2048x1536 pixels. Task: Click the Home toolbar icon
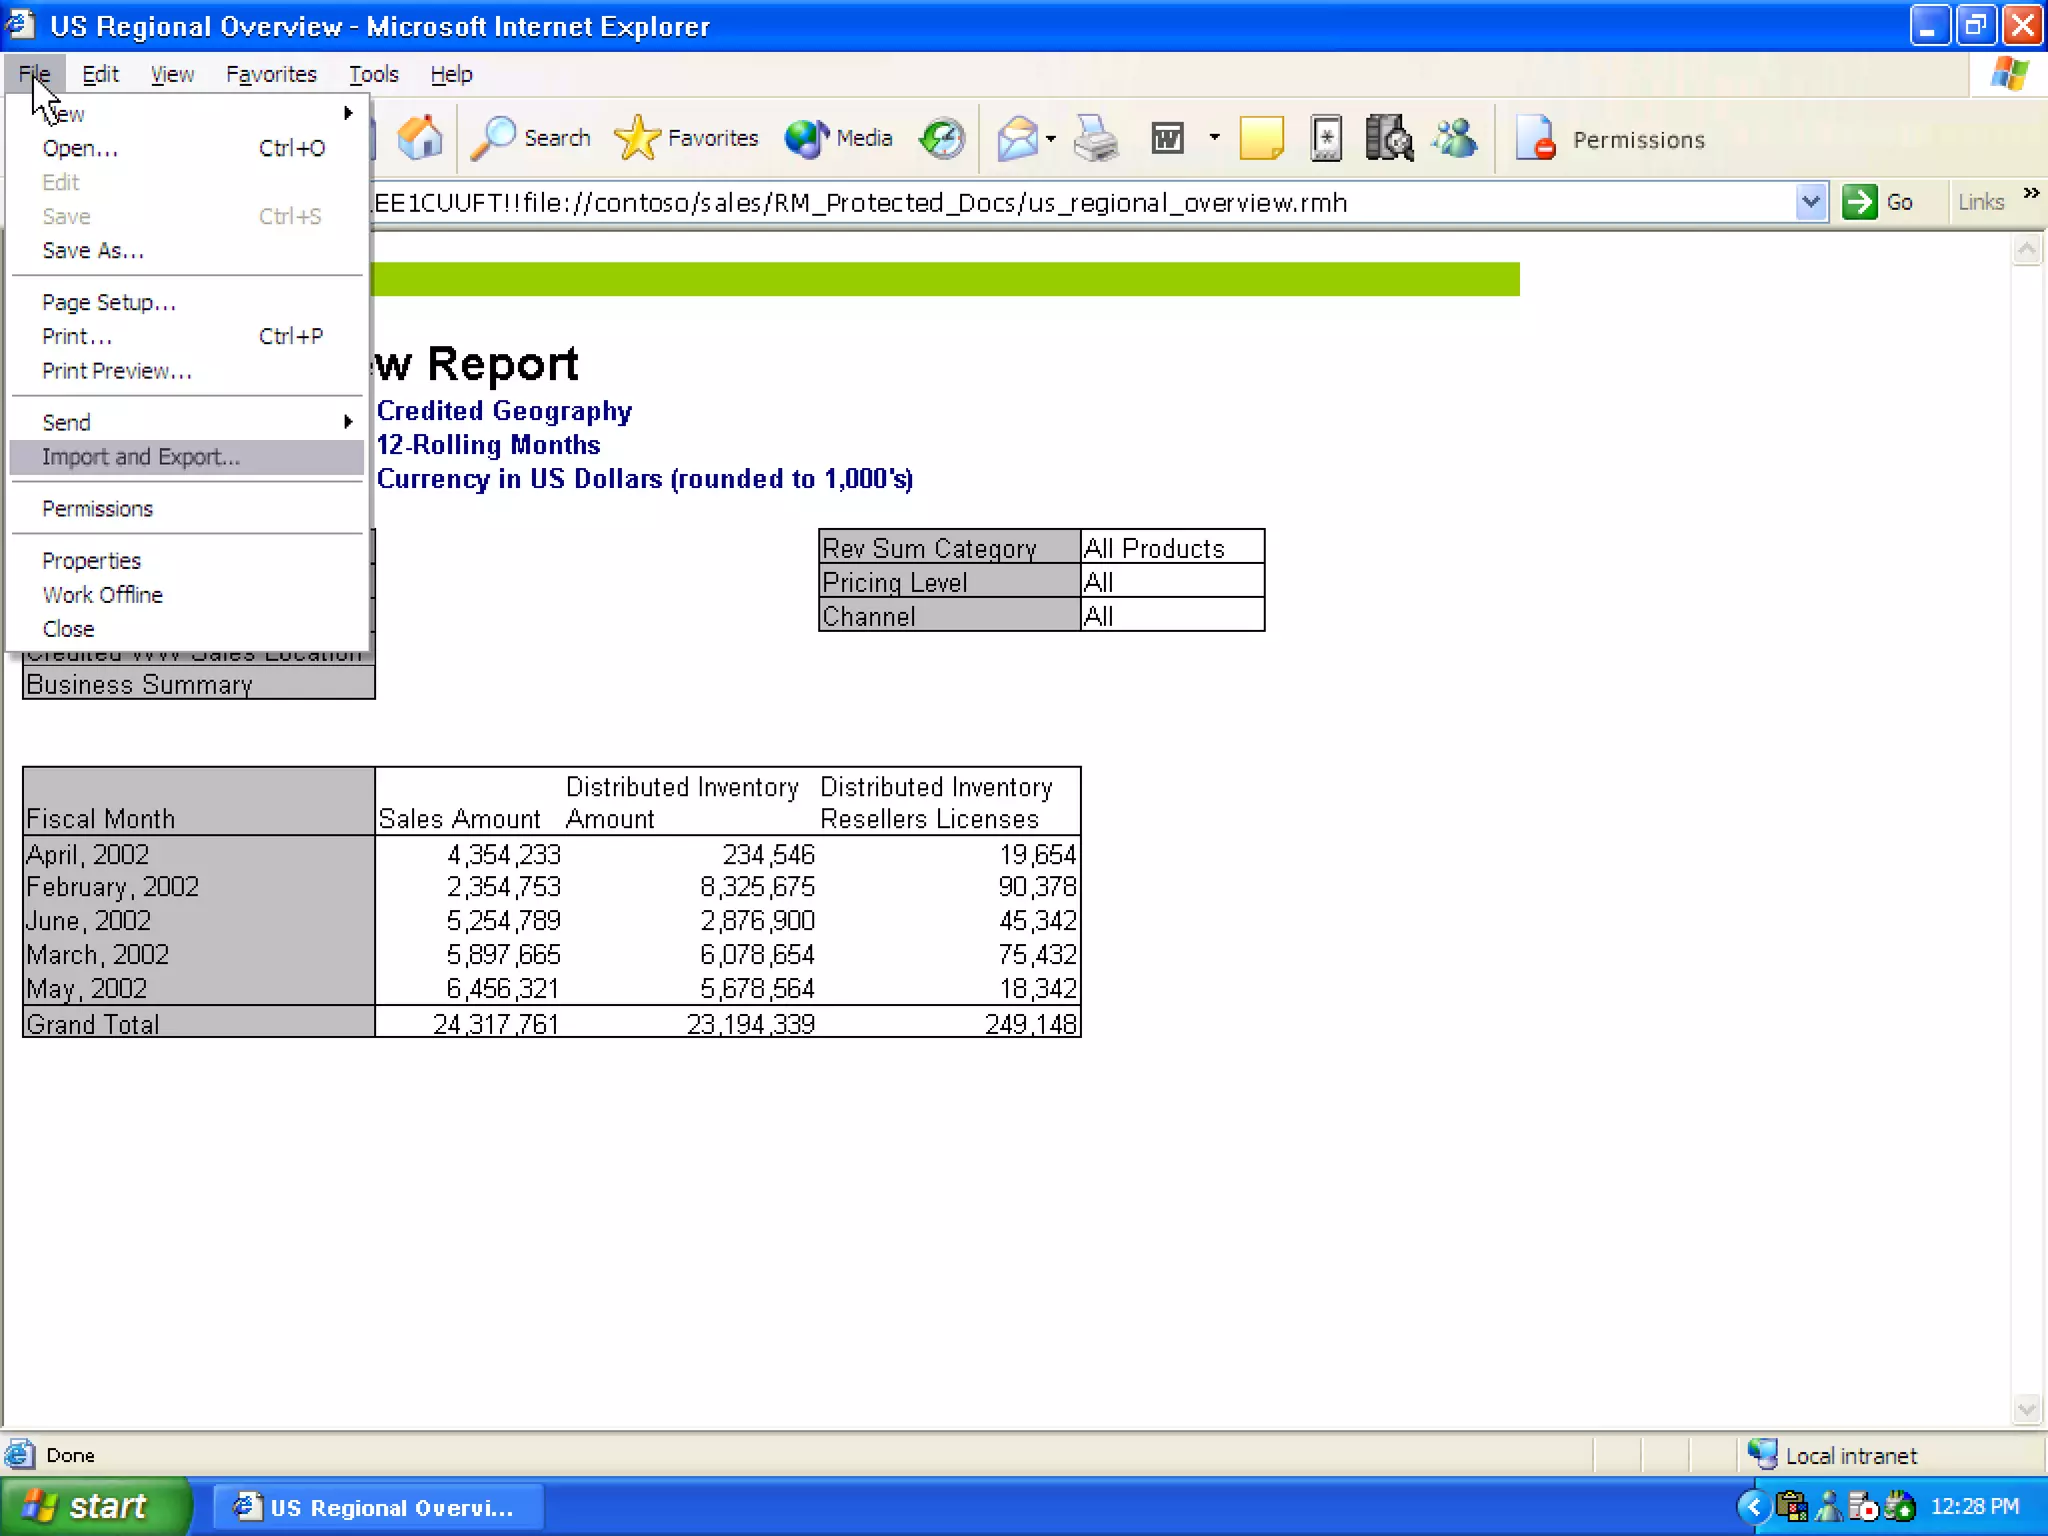coord(419,138)
